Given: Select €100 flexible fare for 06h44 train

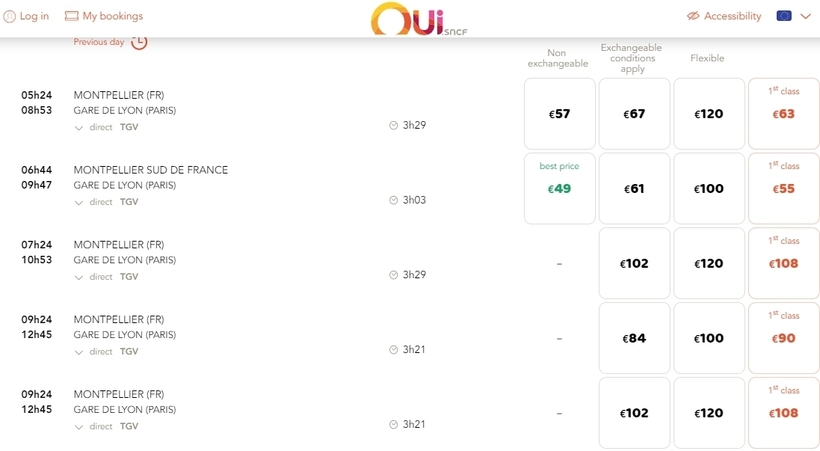Looking at the screenshot, I should point(708,188).
